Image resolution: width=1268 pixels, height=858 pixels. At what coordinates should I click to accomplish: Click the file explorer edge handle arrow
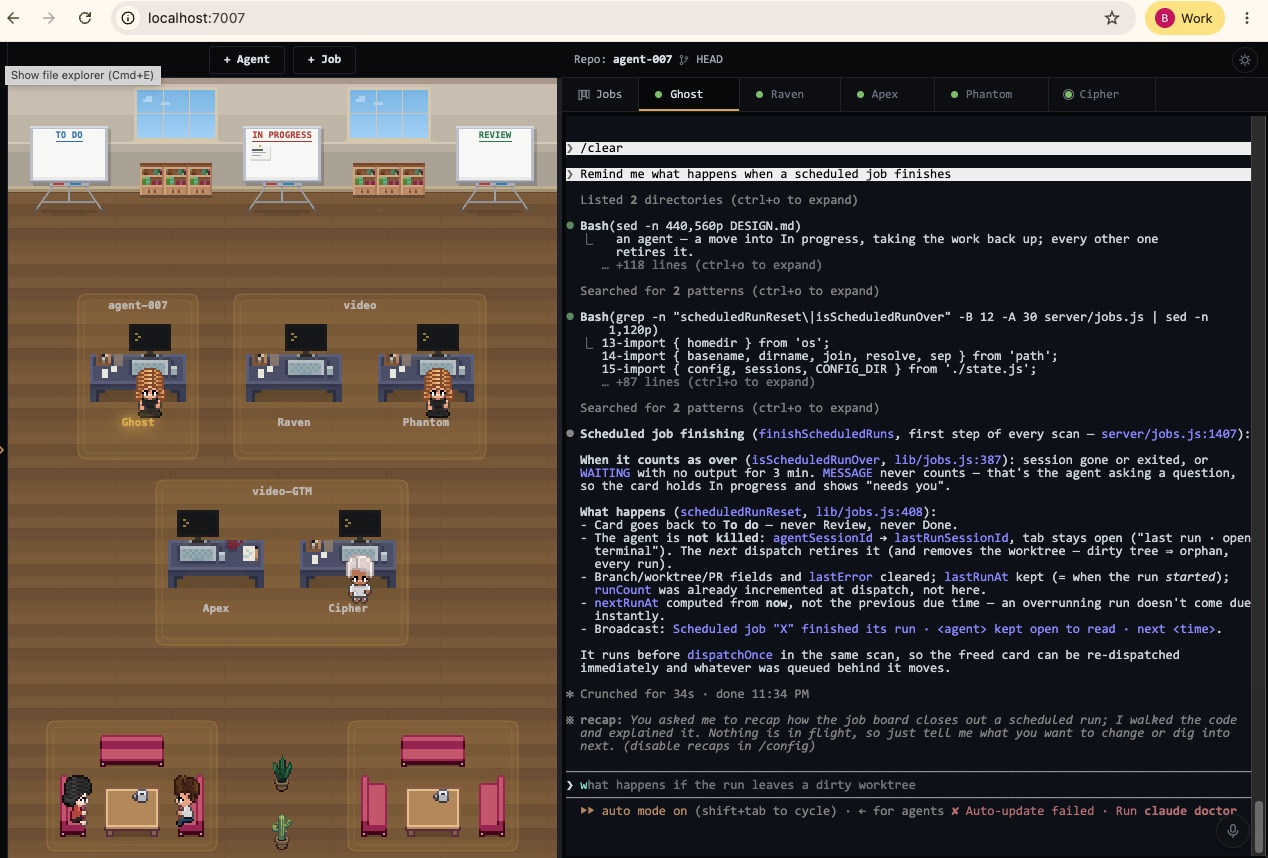[x=3, y=450]
